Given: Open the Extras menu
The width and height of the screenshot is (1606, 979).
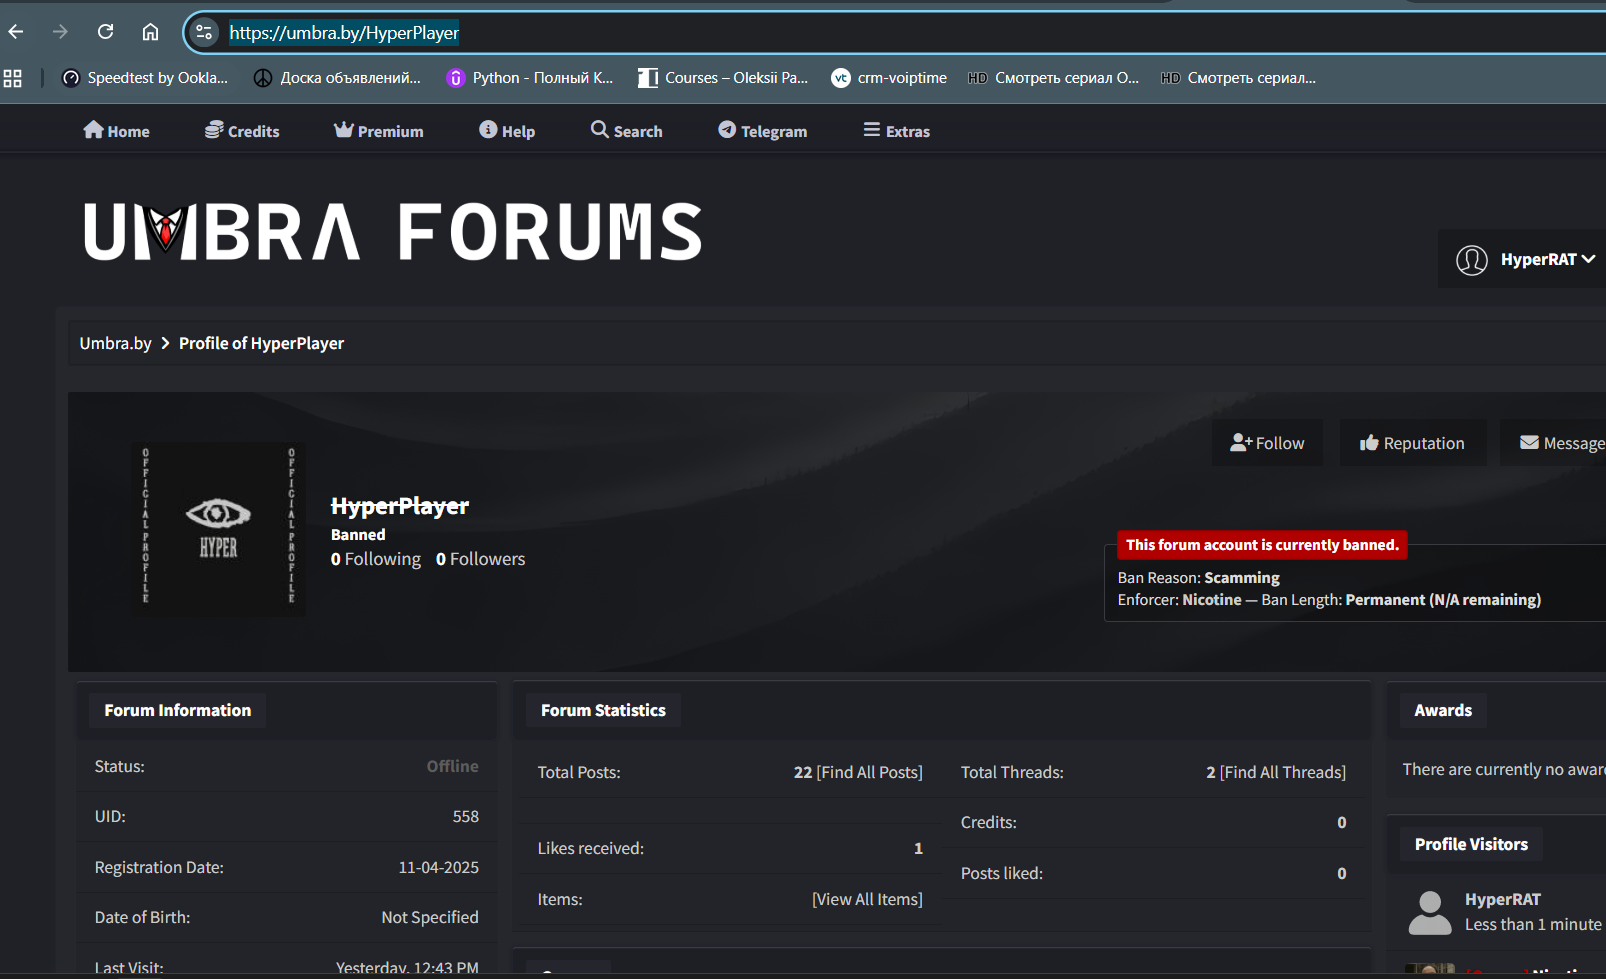Looking at the screenshot, I should [x=897, y=131].
